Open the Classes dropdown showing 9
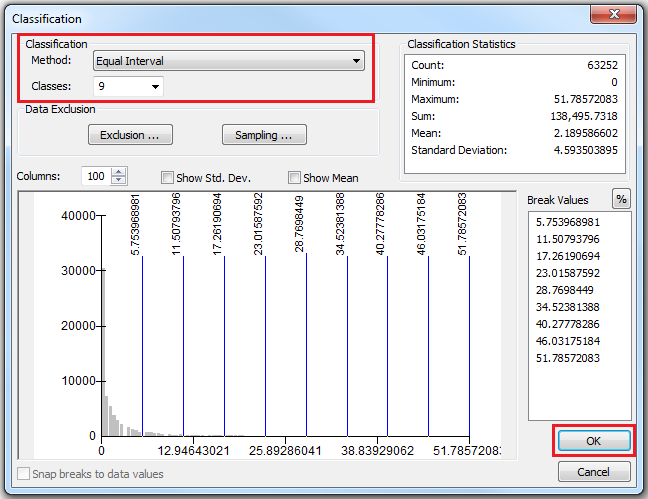 pyautogui.click(x=129, y=86)
